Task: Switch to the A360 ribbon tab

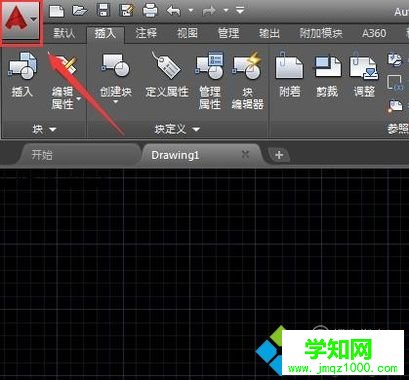Action: [x=374, y=33]
